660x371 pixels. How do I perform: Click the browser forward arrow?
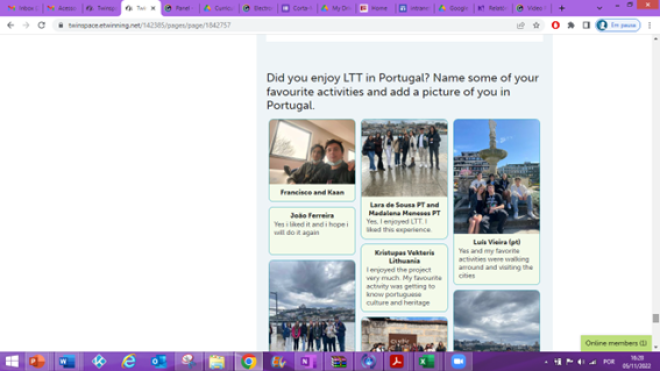[x=26, y=25]
